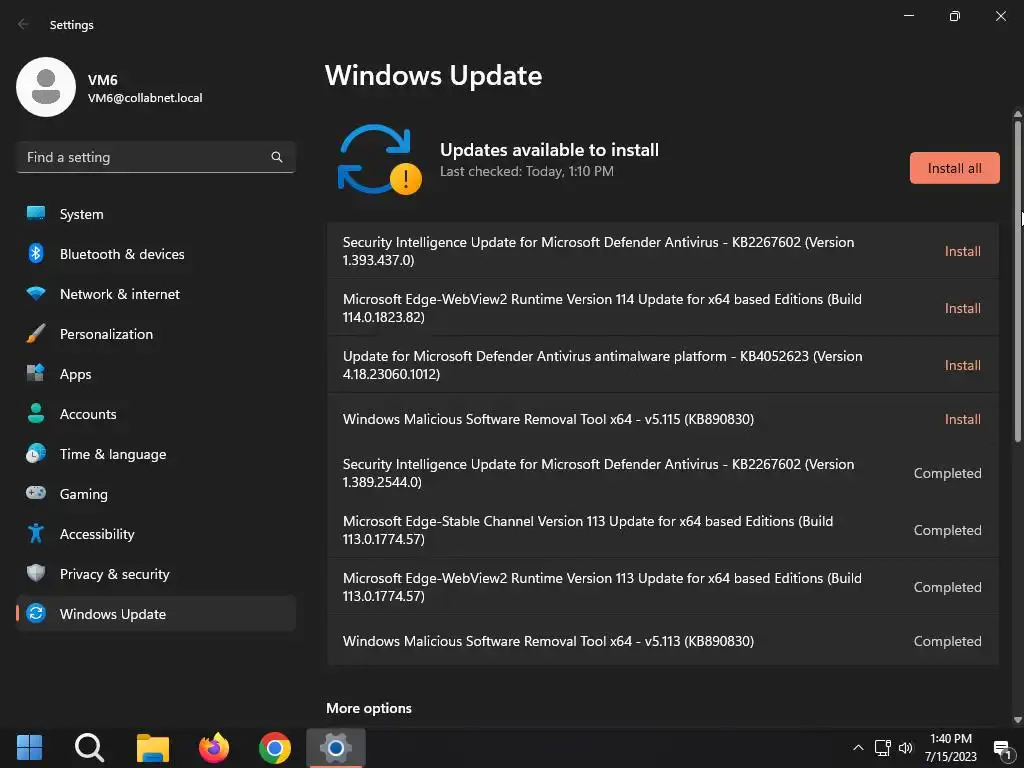Click the Install all button
The width and height of the screenshot is (1024, 768).
[954, 168]
